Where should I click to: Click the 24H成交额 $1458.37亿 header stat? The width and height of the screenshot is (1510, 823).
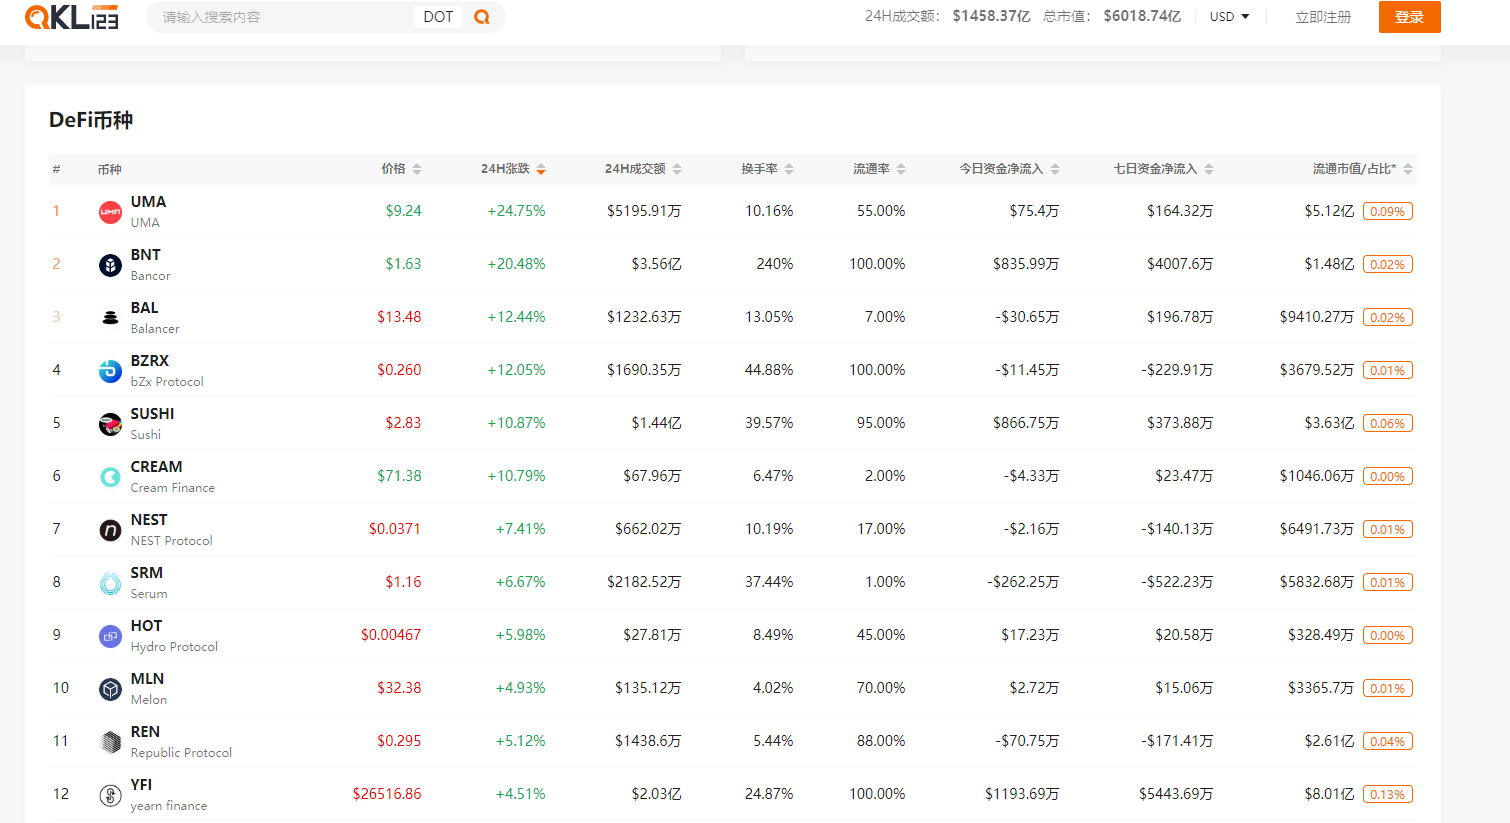[947, 16]
